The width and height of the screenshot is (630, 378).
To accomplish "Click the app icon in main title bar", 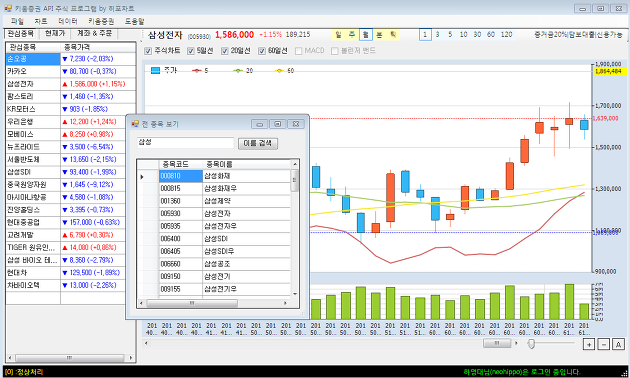I will [8, 8].
